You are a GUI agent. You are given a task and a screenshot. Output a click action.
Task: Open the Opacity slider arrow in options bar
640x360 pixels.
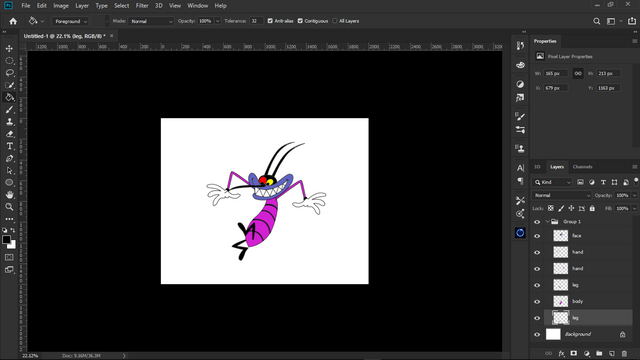[218, 21]
